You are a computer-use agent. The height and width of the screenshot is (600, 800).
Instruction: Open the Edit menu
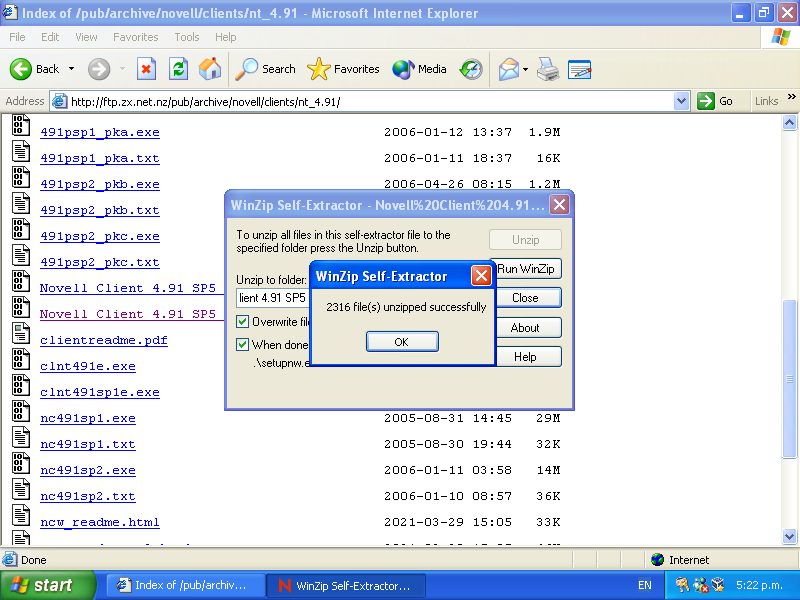50,37
